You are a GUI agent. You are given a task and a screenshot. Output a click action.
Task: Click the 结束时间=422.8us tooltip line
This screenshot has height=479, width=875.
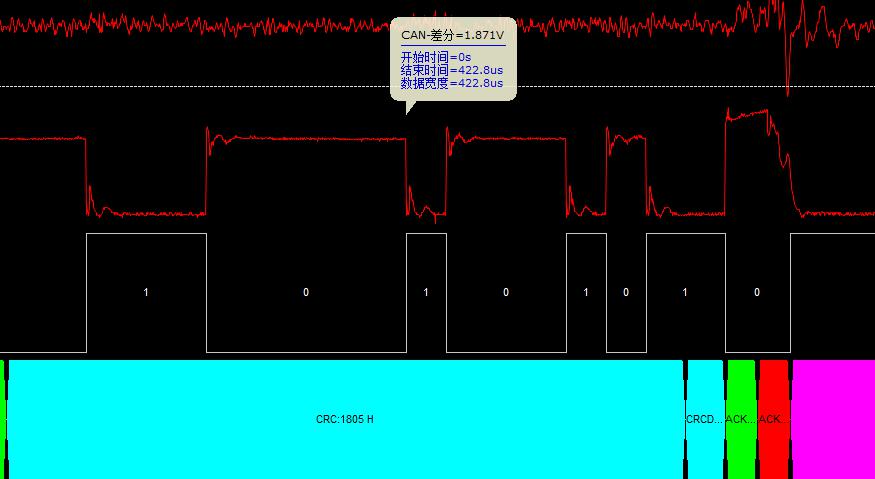tap(451, 71)
